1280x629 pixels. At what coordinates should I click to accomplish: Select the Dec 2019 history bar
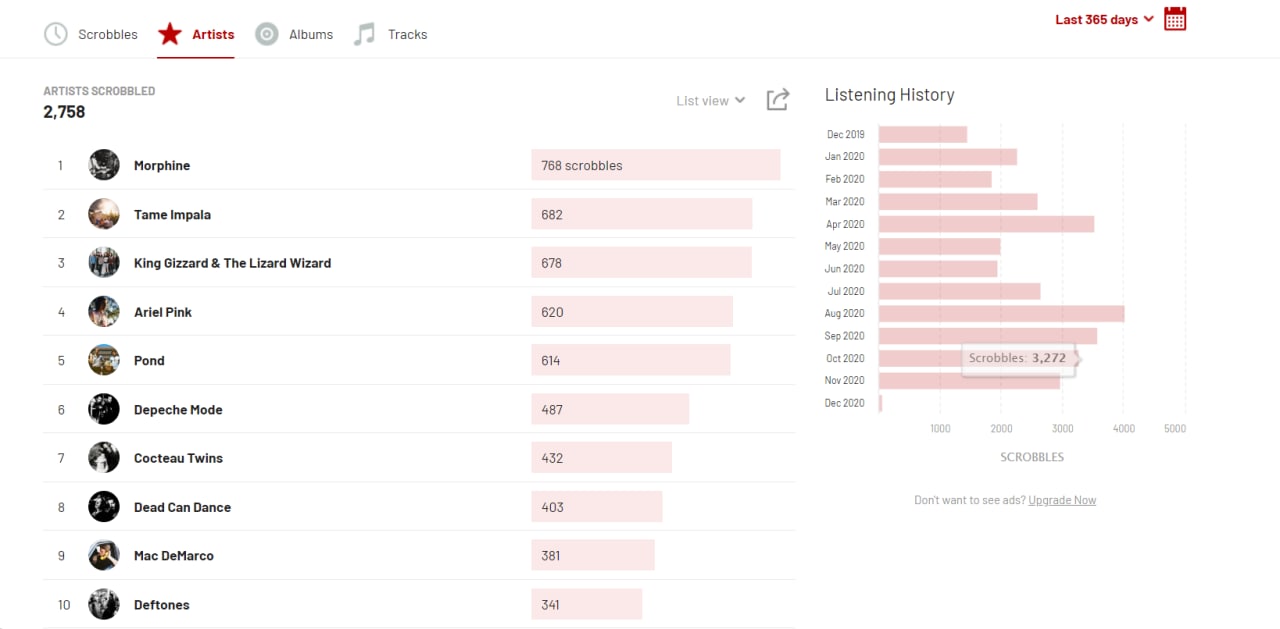pyautogui.click(x=923, y=134)
